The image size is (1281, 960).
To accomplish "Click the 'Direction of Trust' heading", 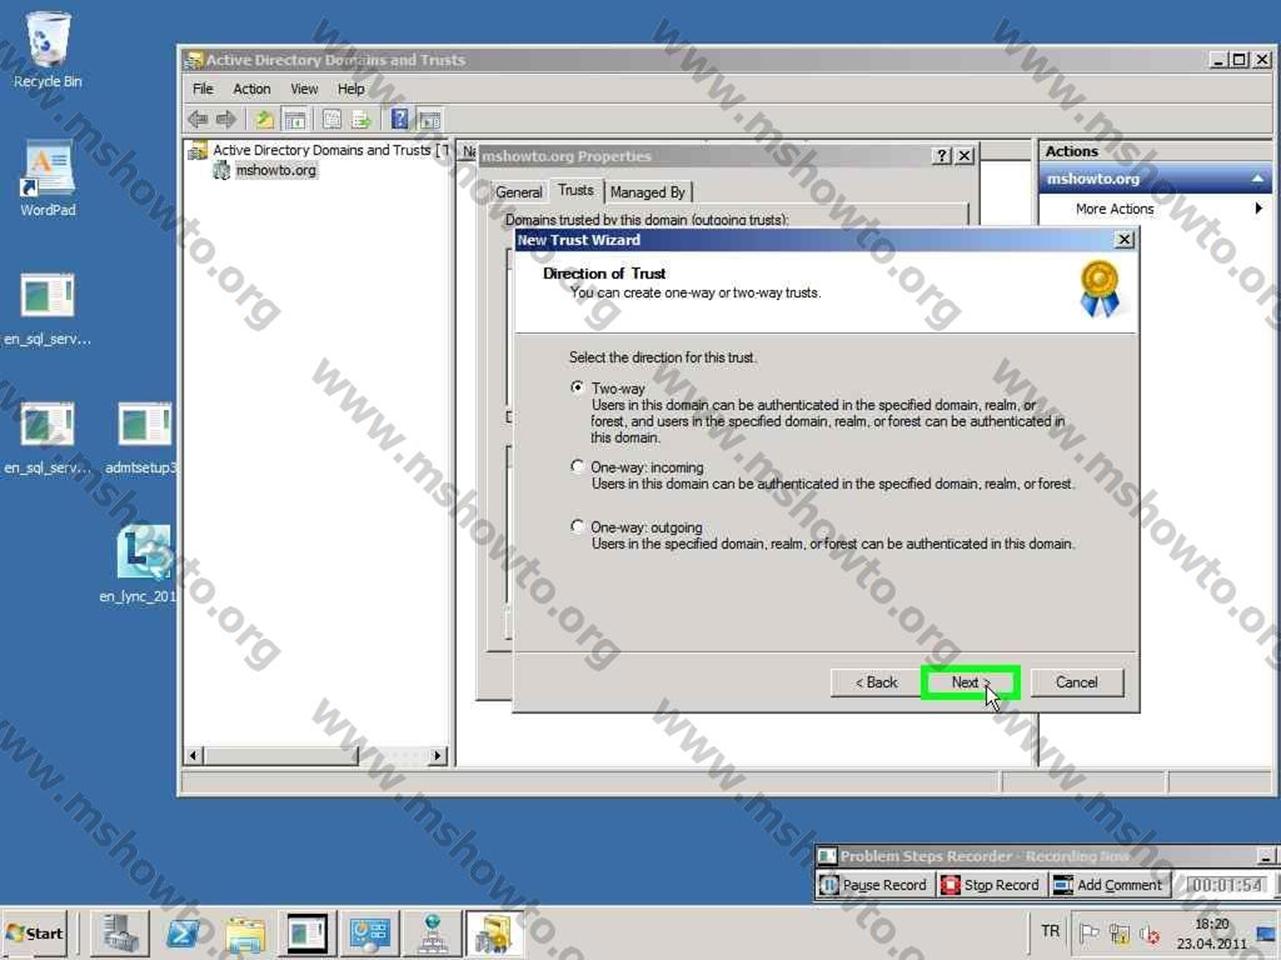I will tap(604, 273).
